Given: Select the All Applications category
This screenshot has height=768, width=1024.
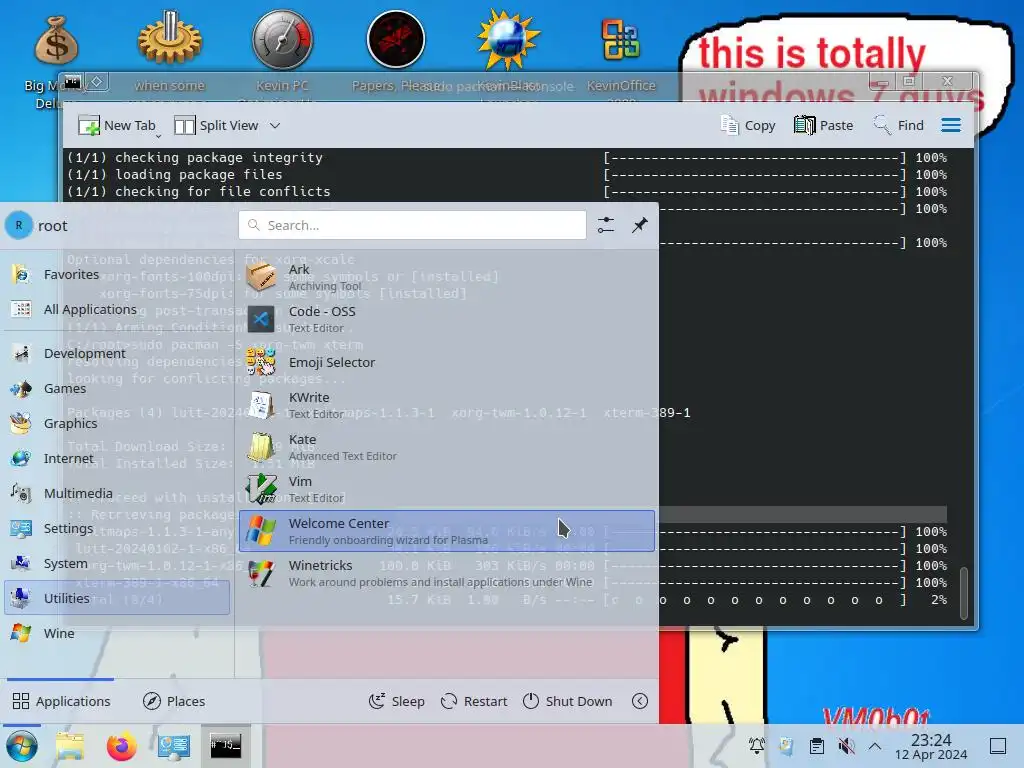Looking at the screenshot, I should [x=117, y=310].
